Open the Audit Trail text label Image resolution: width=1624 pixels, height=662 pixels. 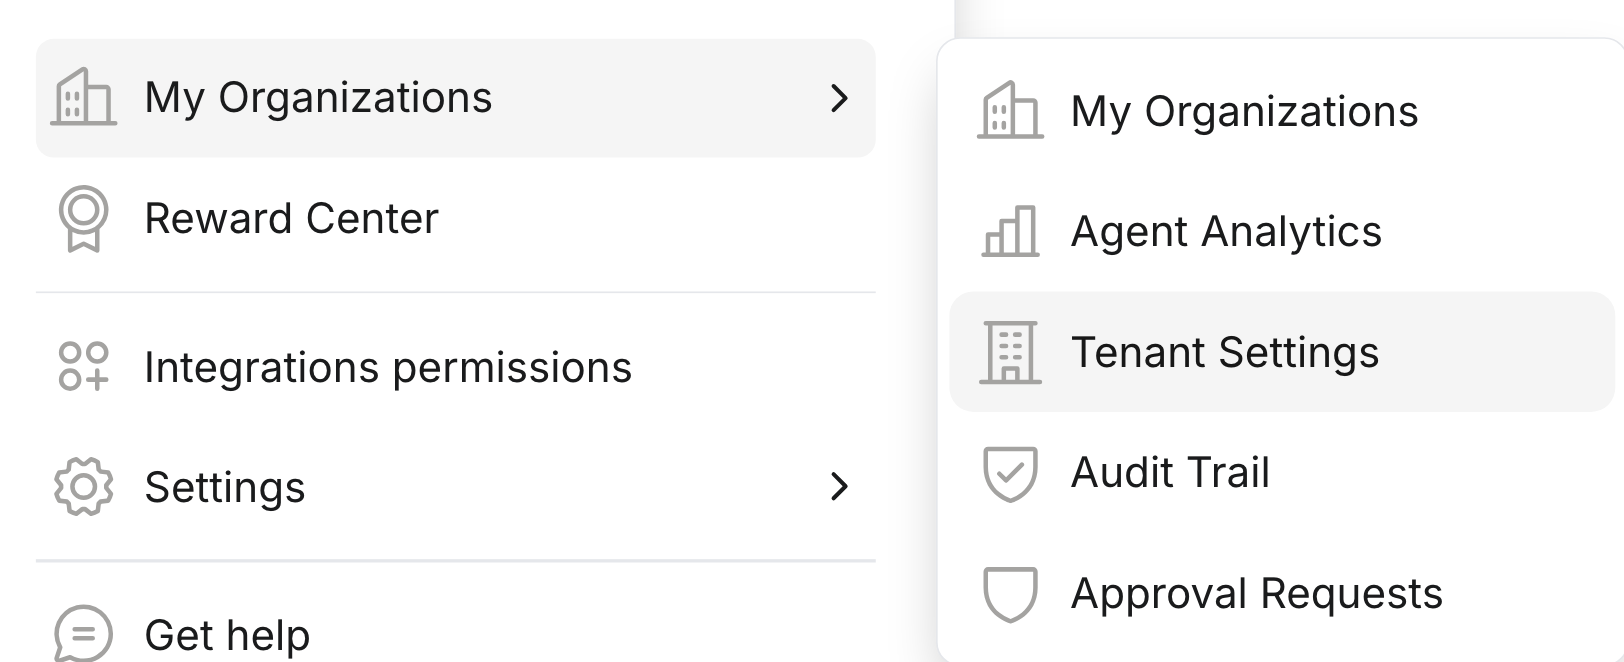click(1170, 473)
